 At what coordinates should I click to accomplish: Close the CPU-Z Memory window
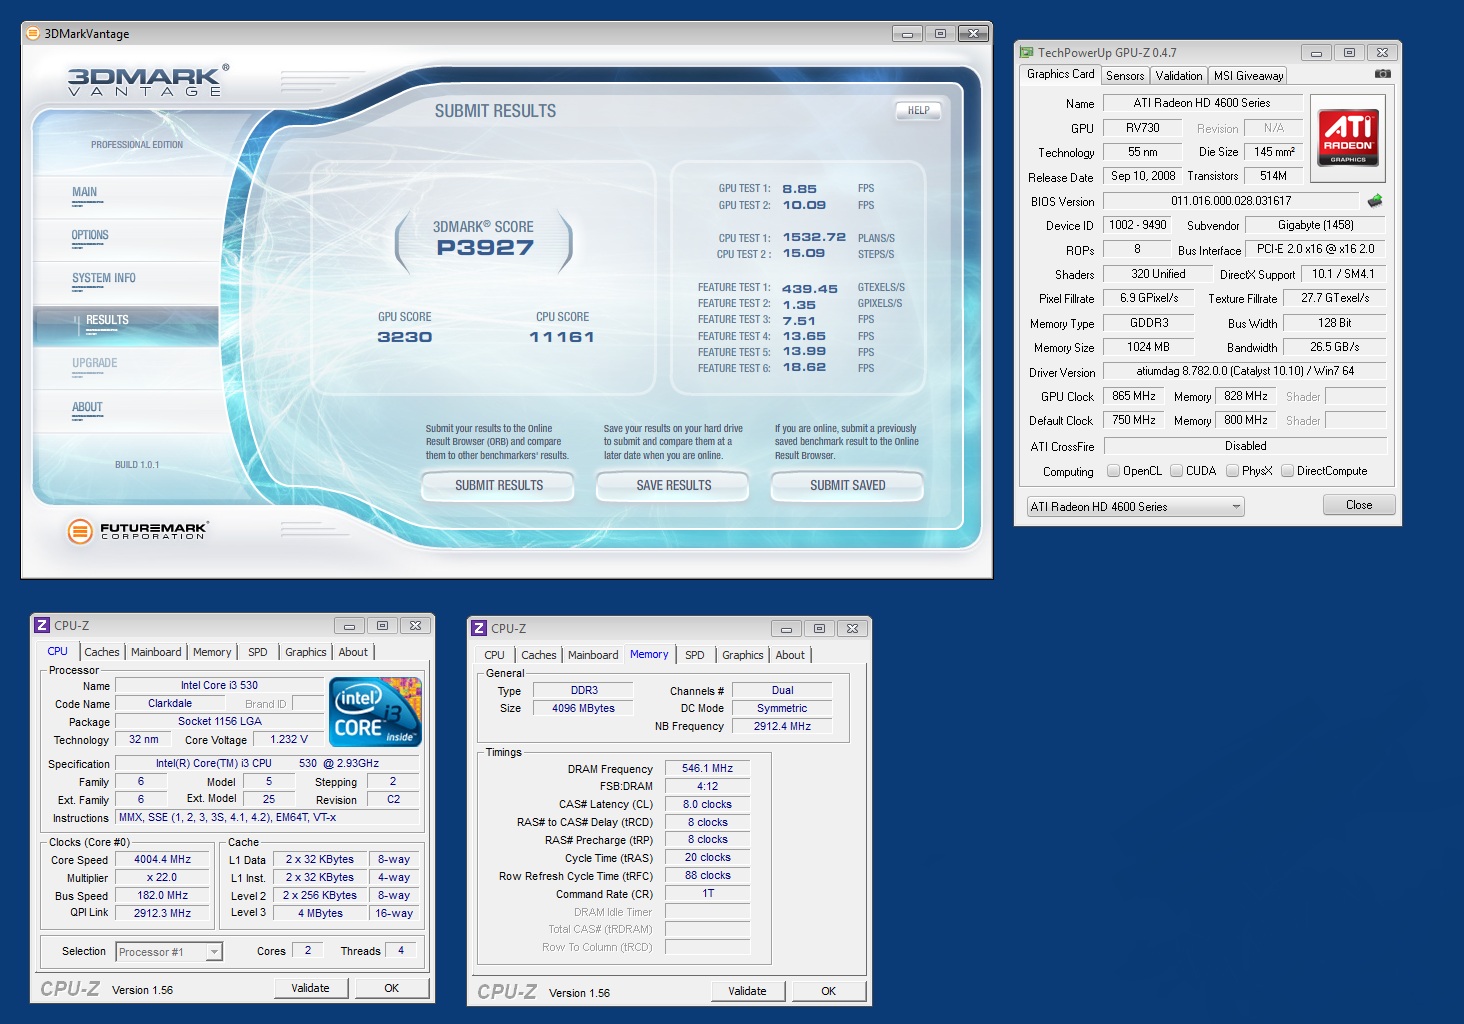click(852, 629)
